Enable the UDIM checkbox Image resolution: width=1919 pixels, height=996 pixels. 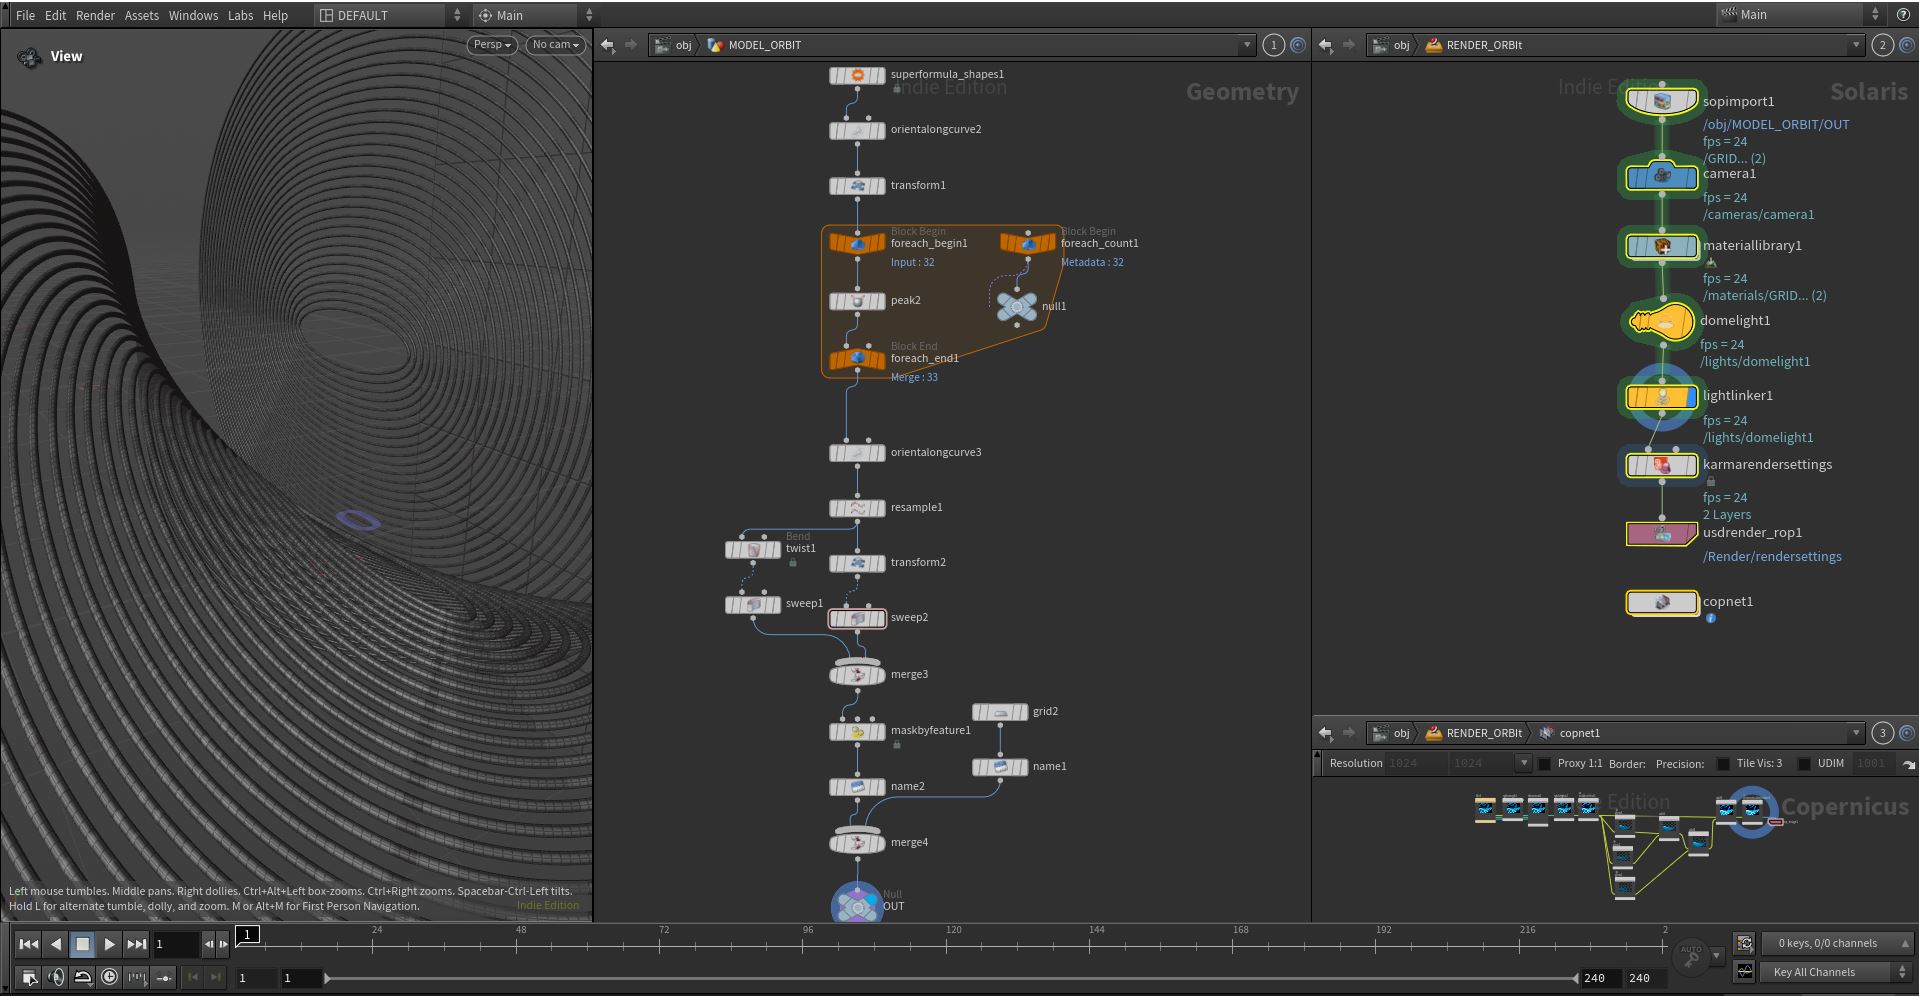pos(1804,763)
